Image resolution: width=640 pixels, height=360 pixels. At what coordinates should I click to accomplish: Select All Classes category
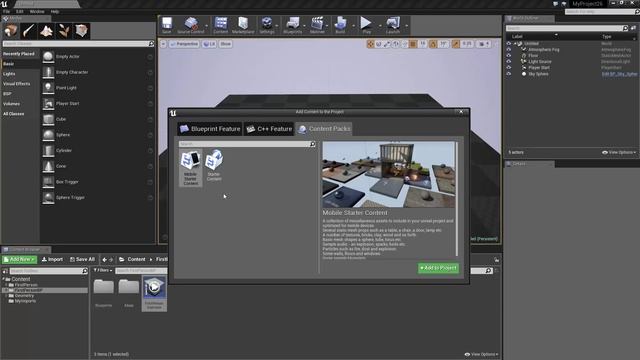tap(13, 114)
